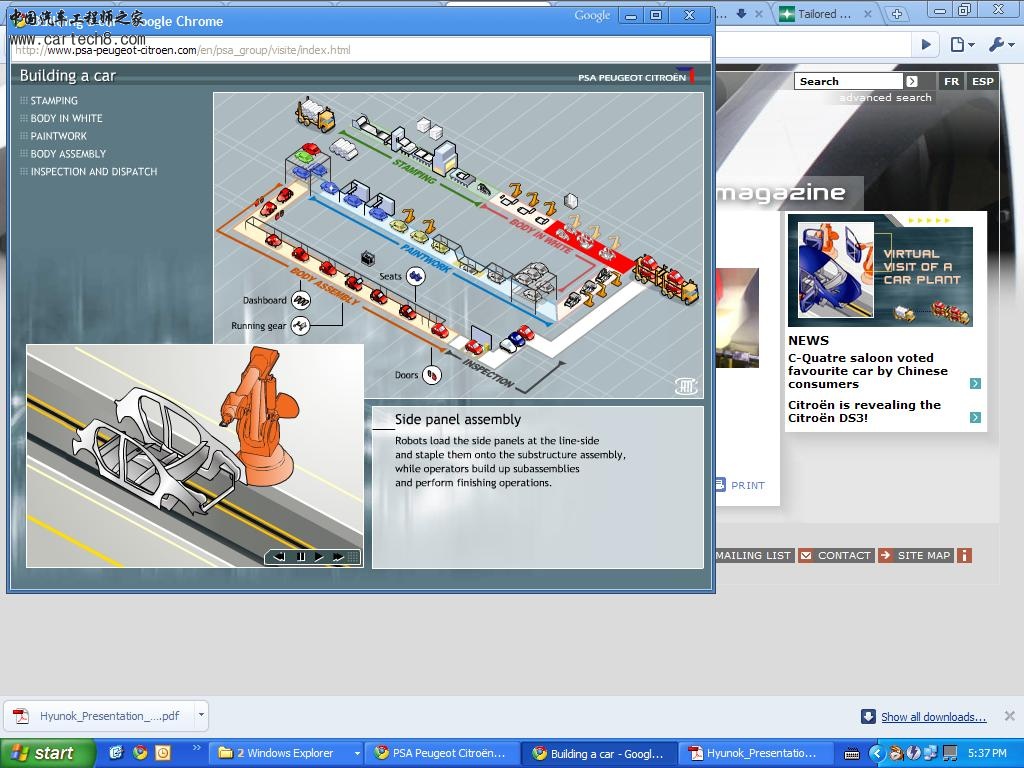The width and height of the screenshot is (1024, 768).
Task: Open the Dashboard component icon
Action: pos(300,300)
